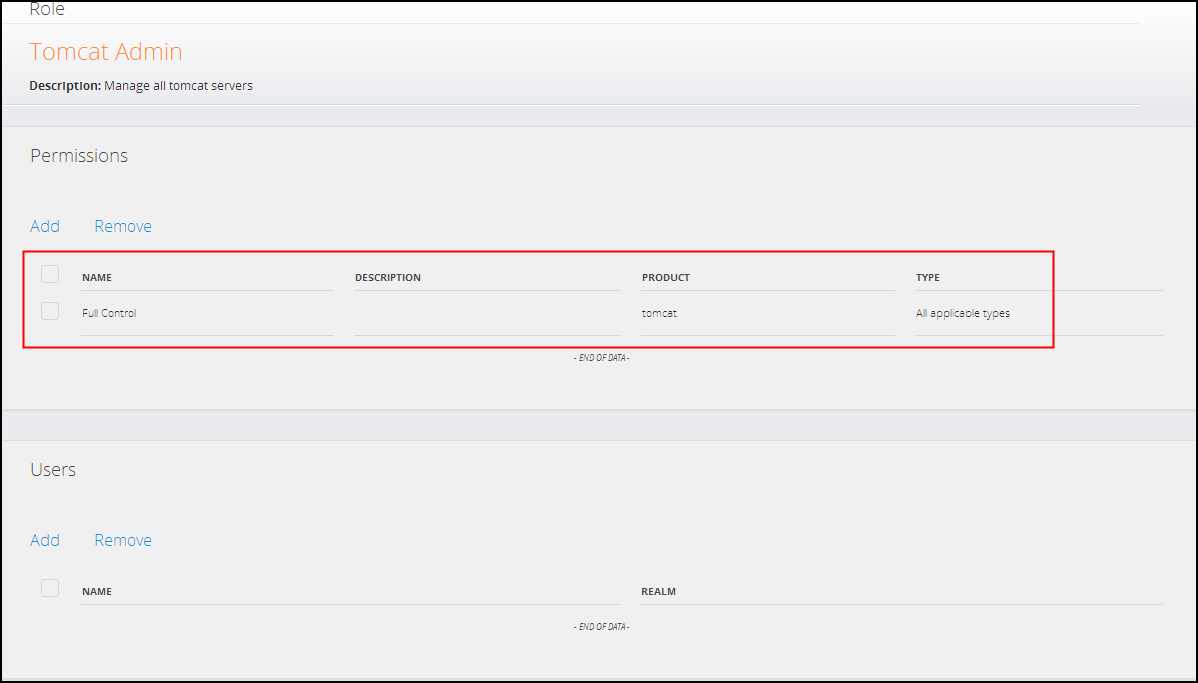Click the Manage all tomcat servers description

tap(178, 86)
